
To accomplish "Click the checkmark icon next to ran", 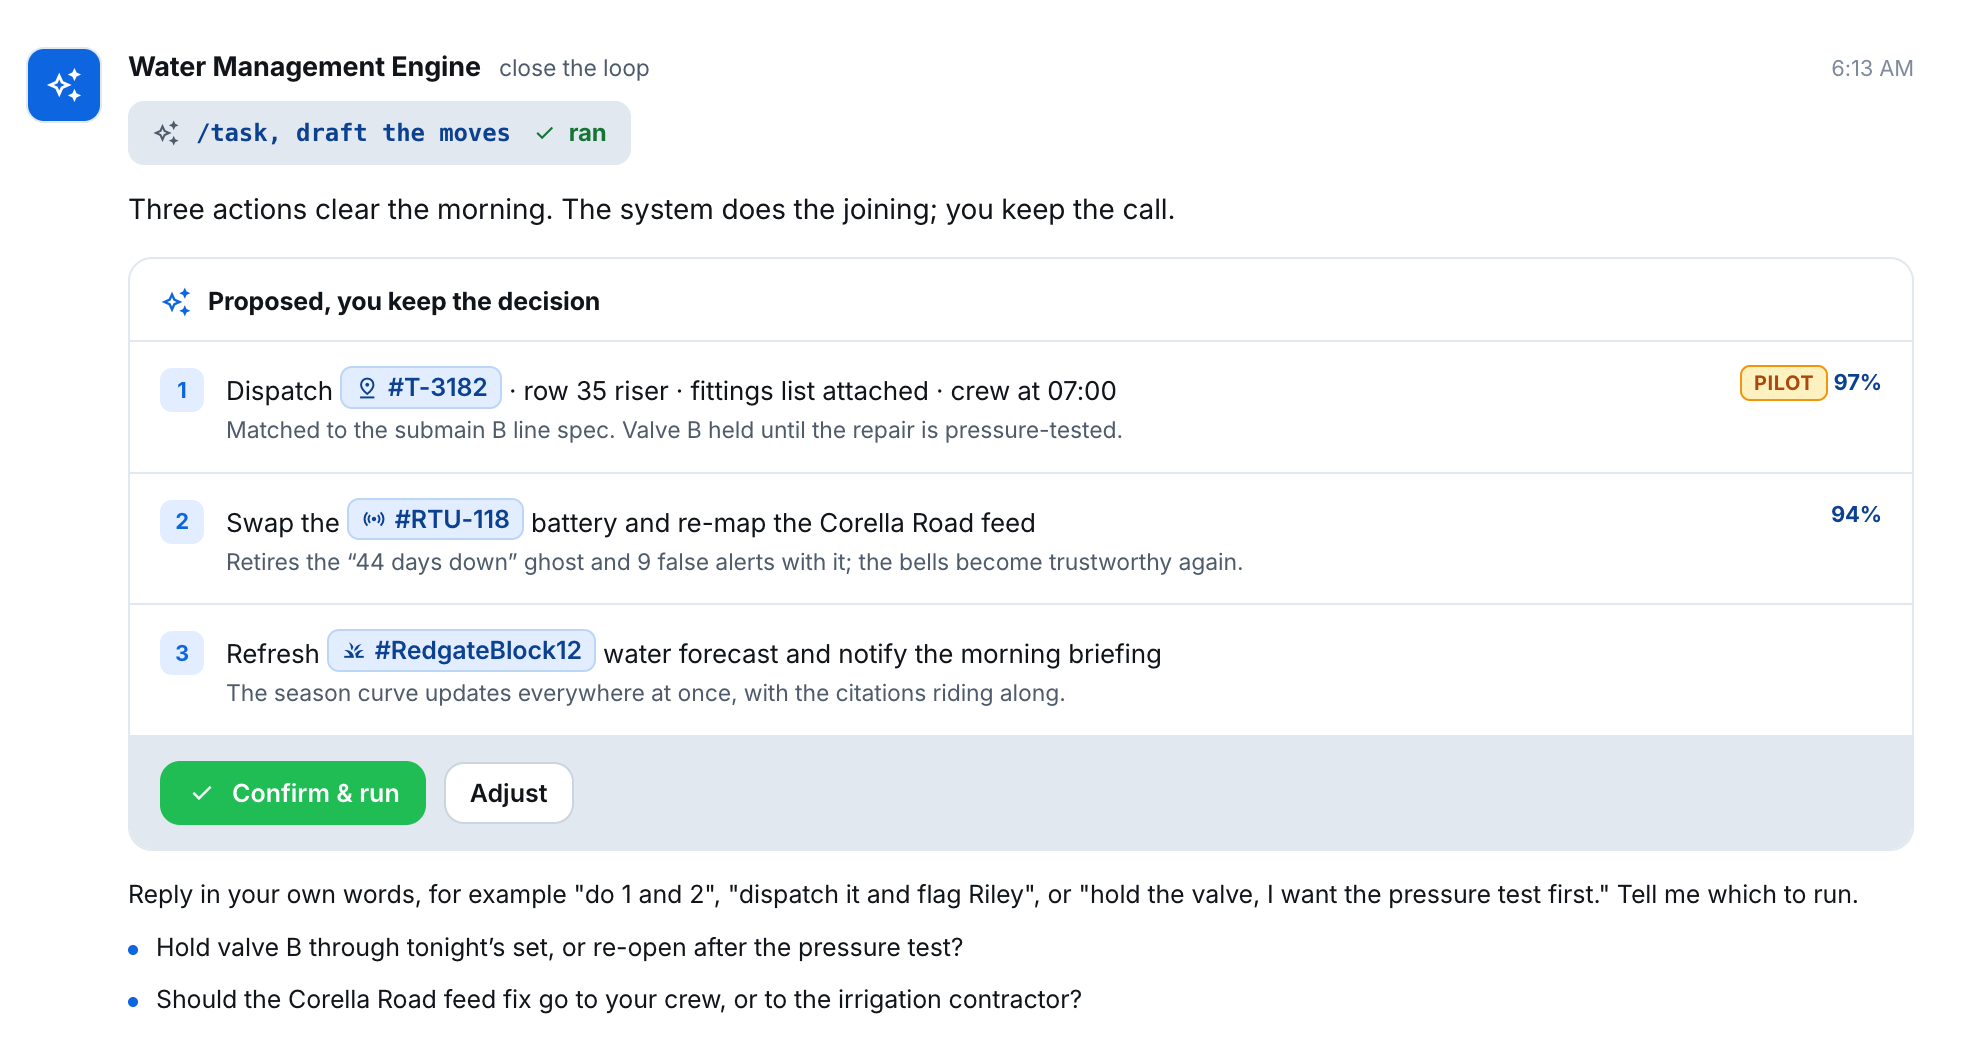I will (545, 133).
